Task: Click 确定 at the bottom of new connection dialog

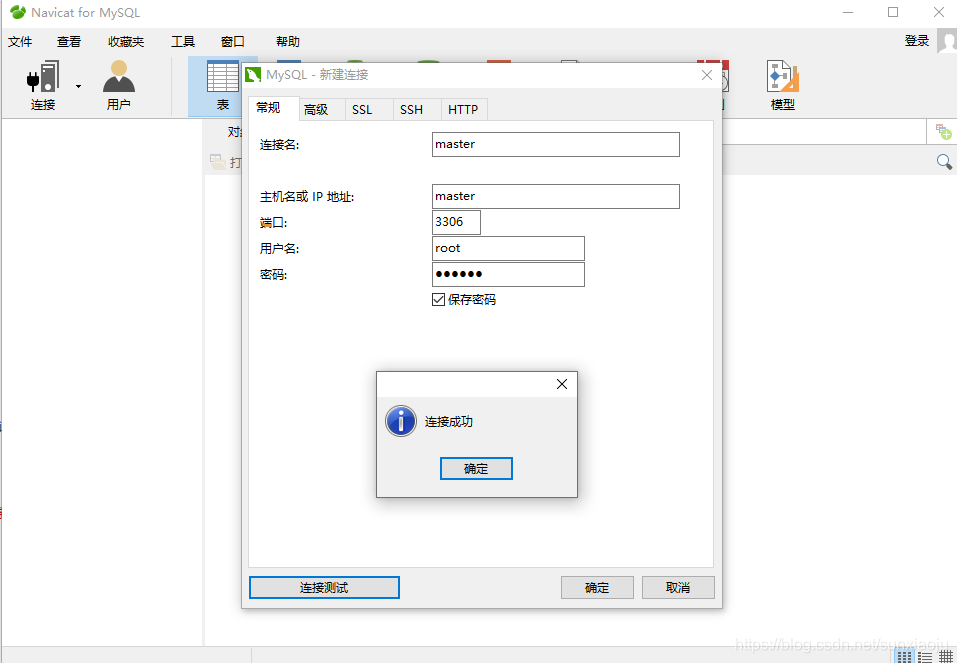Action: point(597,587)
